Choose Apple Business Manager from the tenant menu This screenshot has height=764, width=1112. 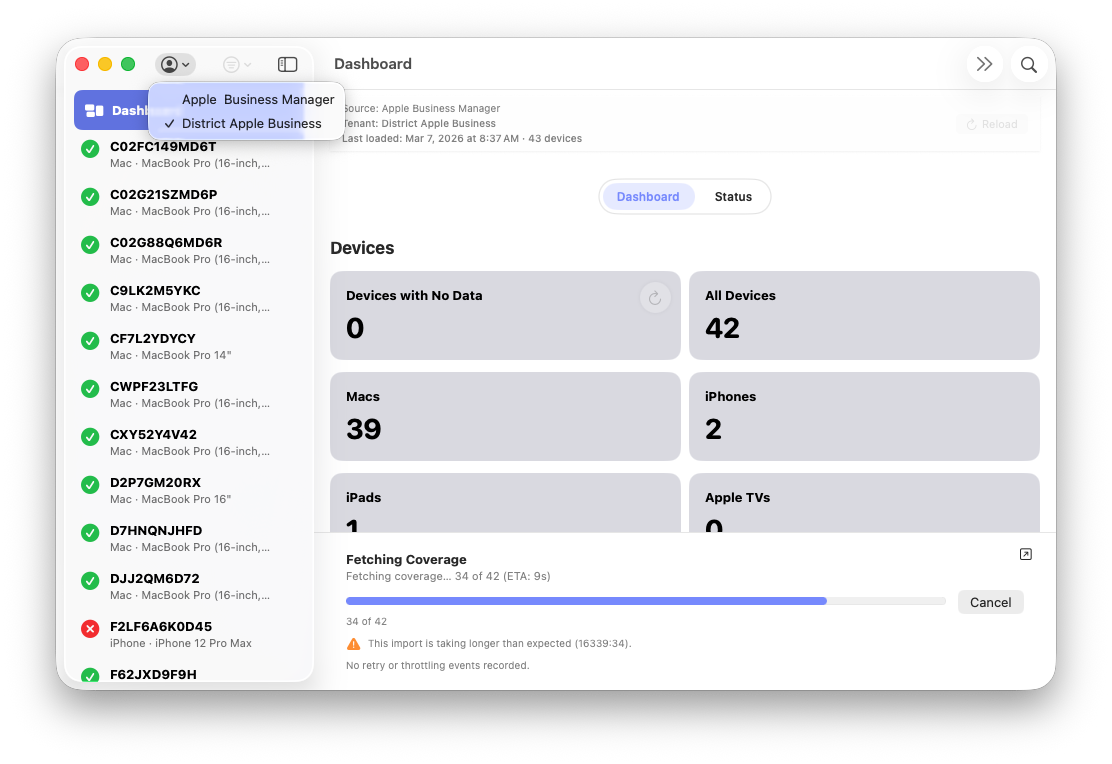click(259, 99)
